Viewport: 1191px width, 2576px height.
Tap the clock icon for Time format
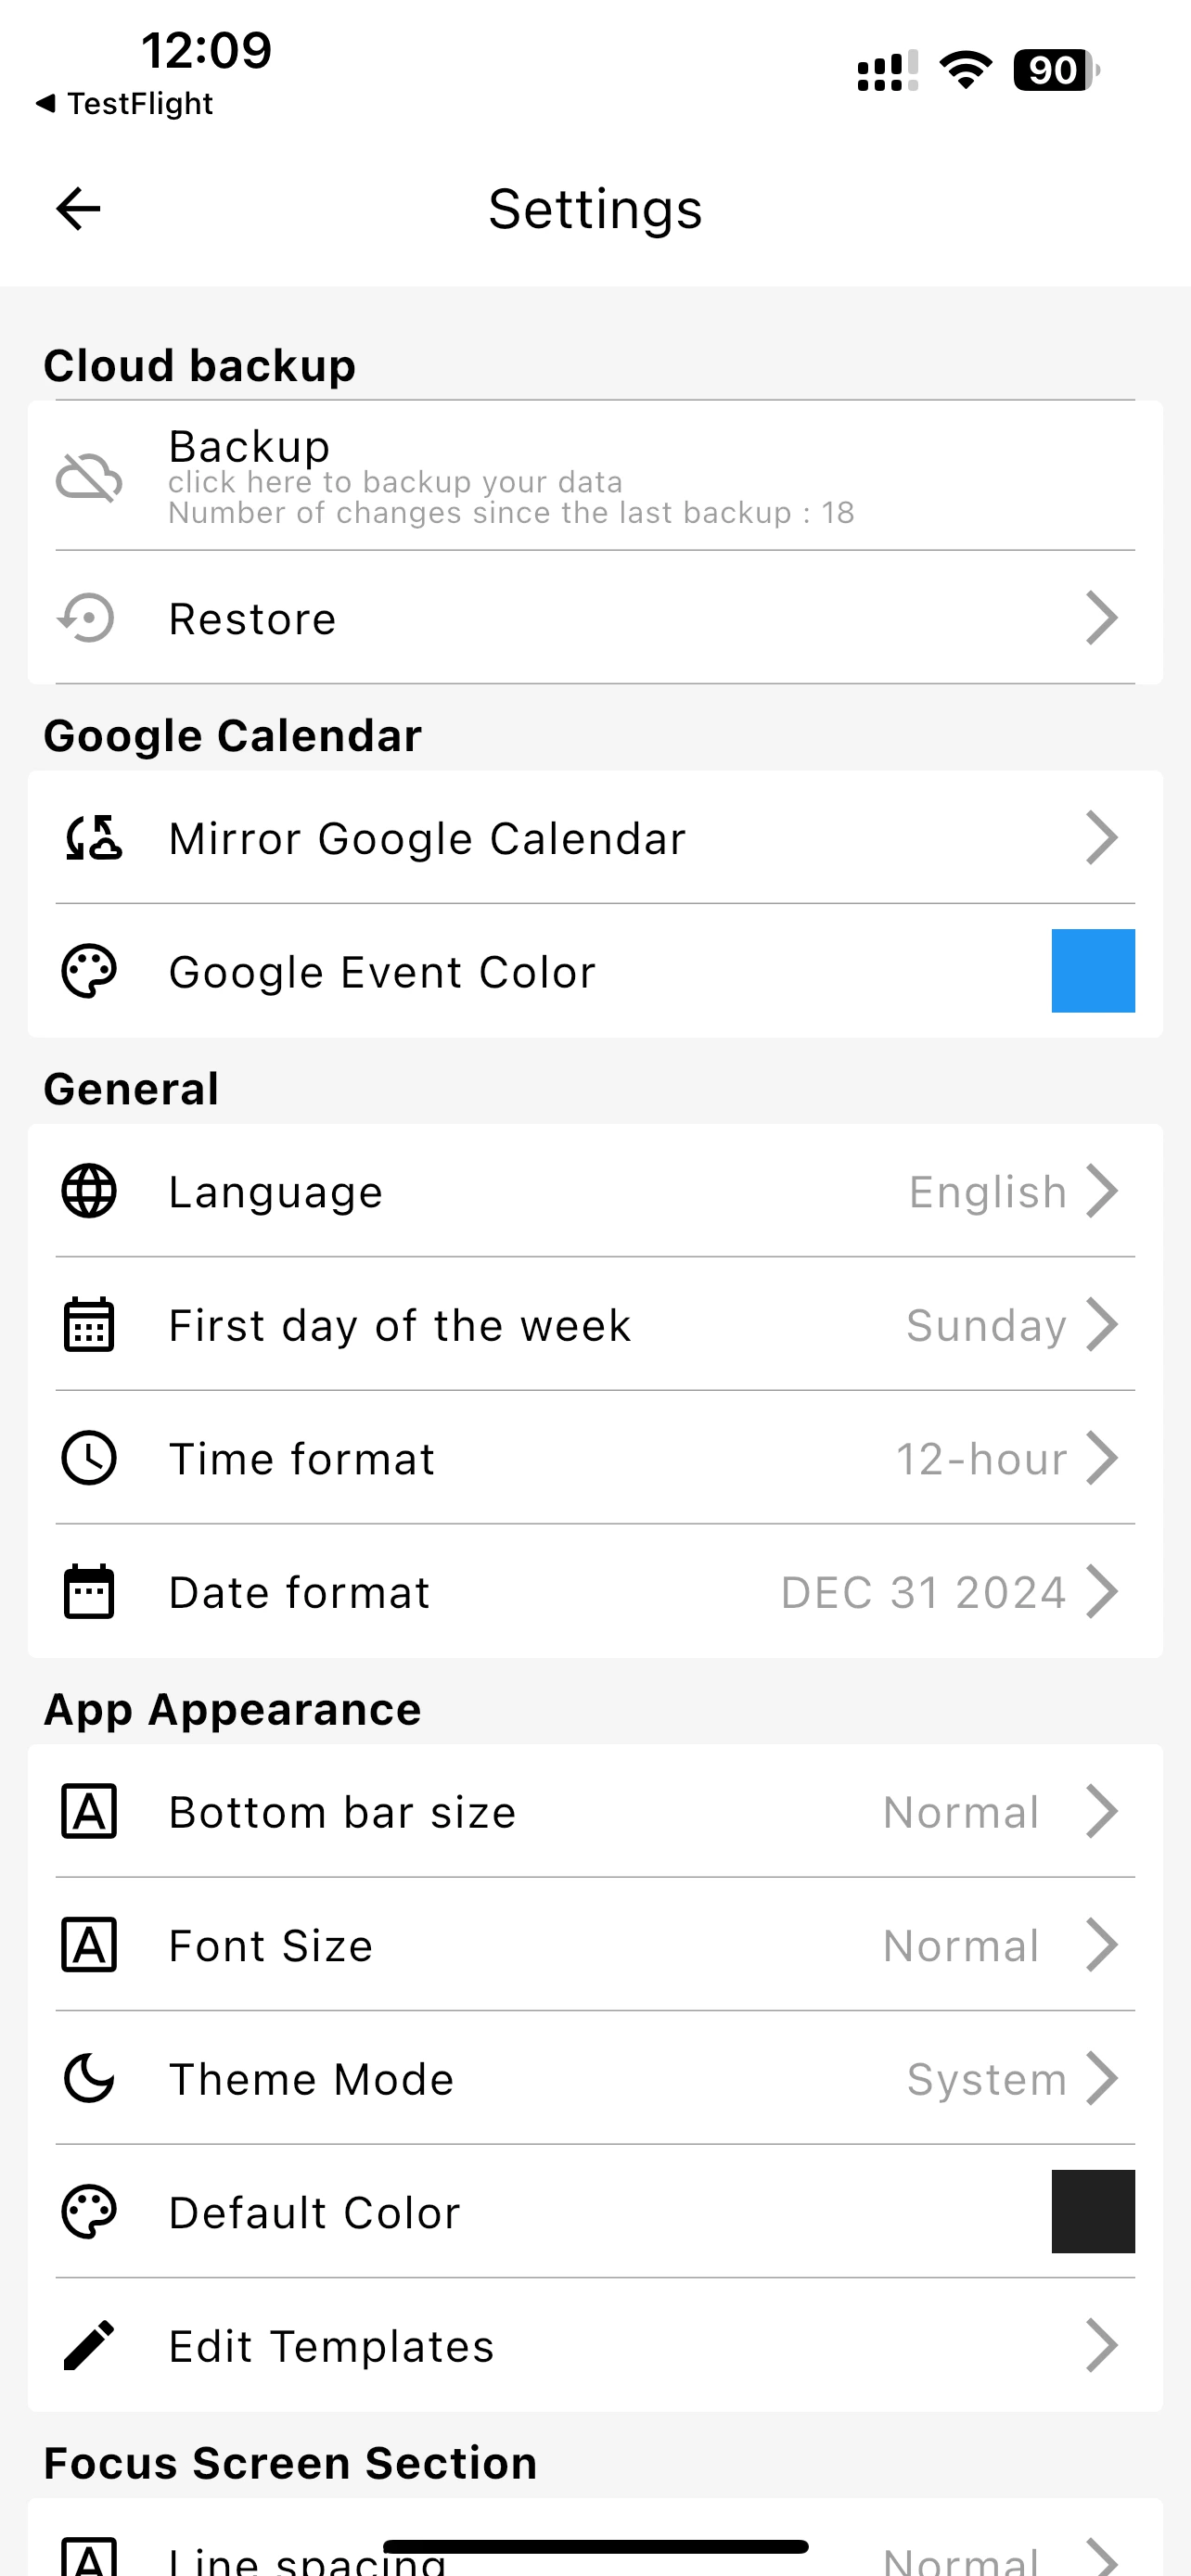[x=89, y=1458]
